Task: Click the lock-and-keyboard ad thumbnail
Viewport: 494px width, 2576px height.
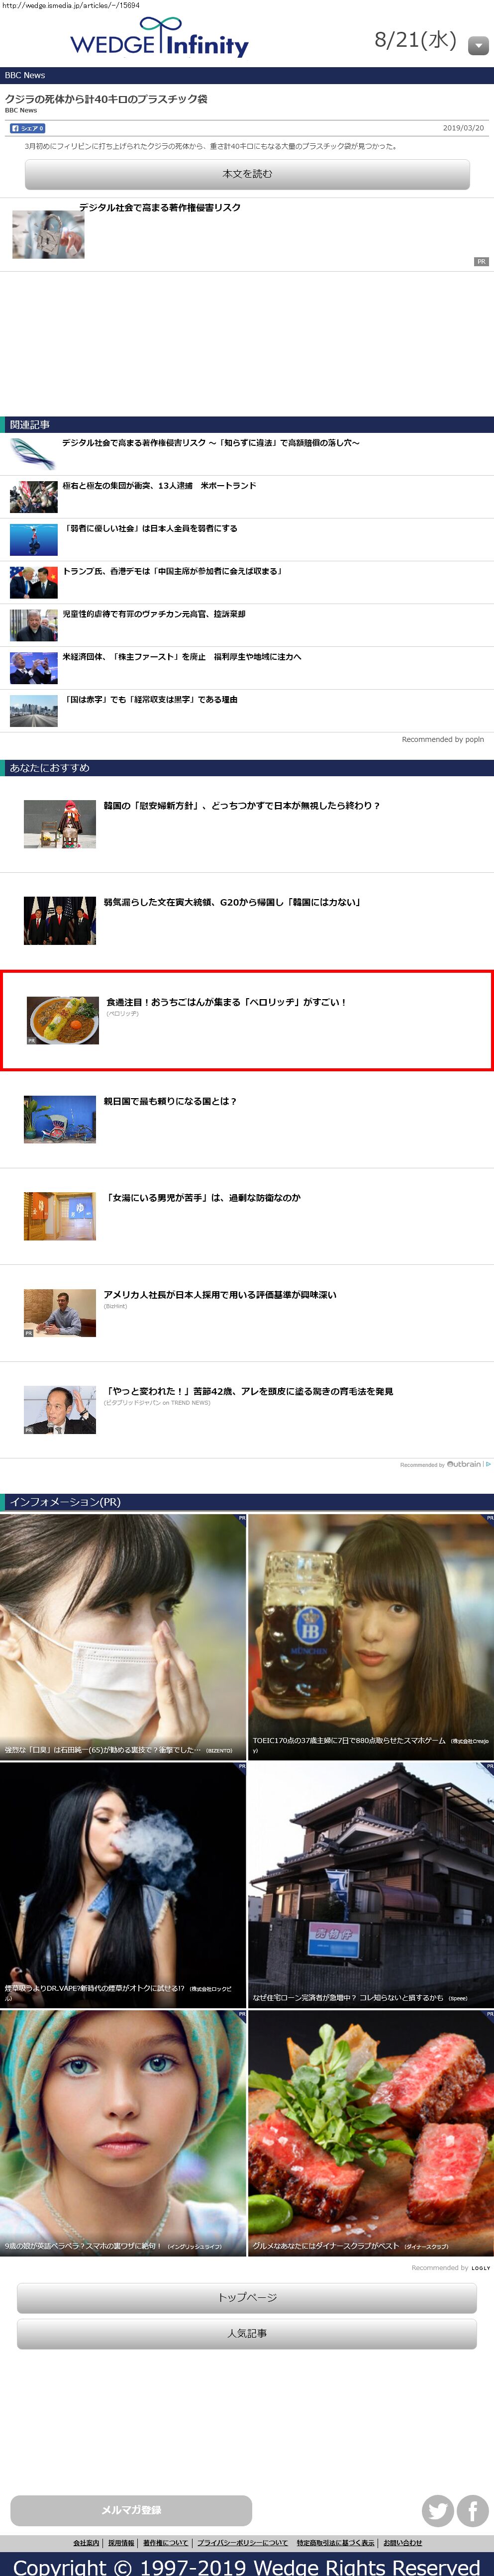Action: 48,235
